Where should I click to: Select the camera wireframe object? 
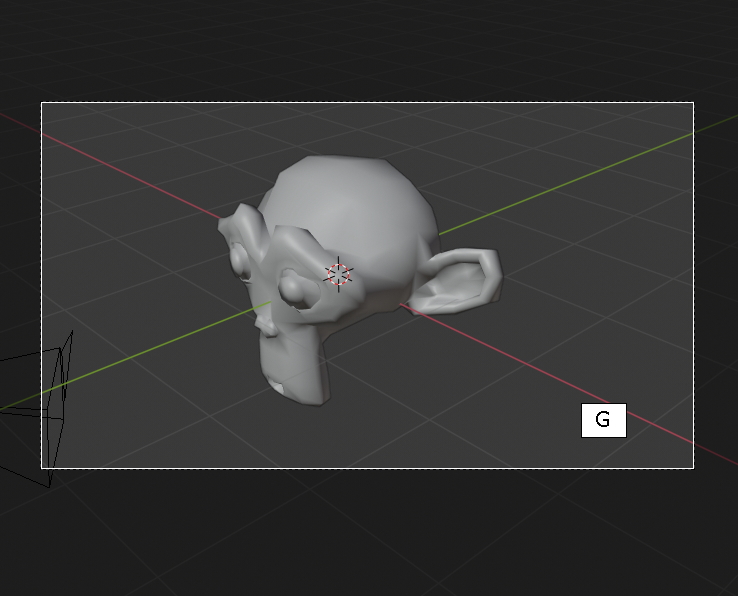click(x=35, y=409)
